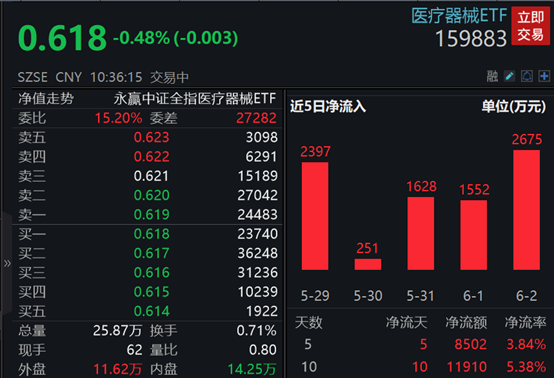Click the 融 margin trading icon

coord(492,76)
